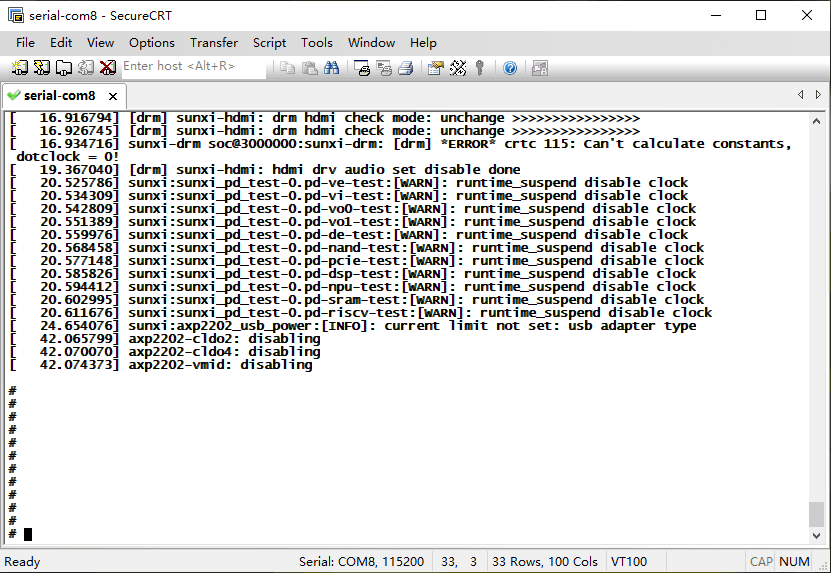The image size is (831, 573).
Task: Open the Connect session manager icon
Action: (19, 68)
